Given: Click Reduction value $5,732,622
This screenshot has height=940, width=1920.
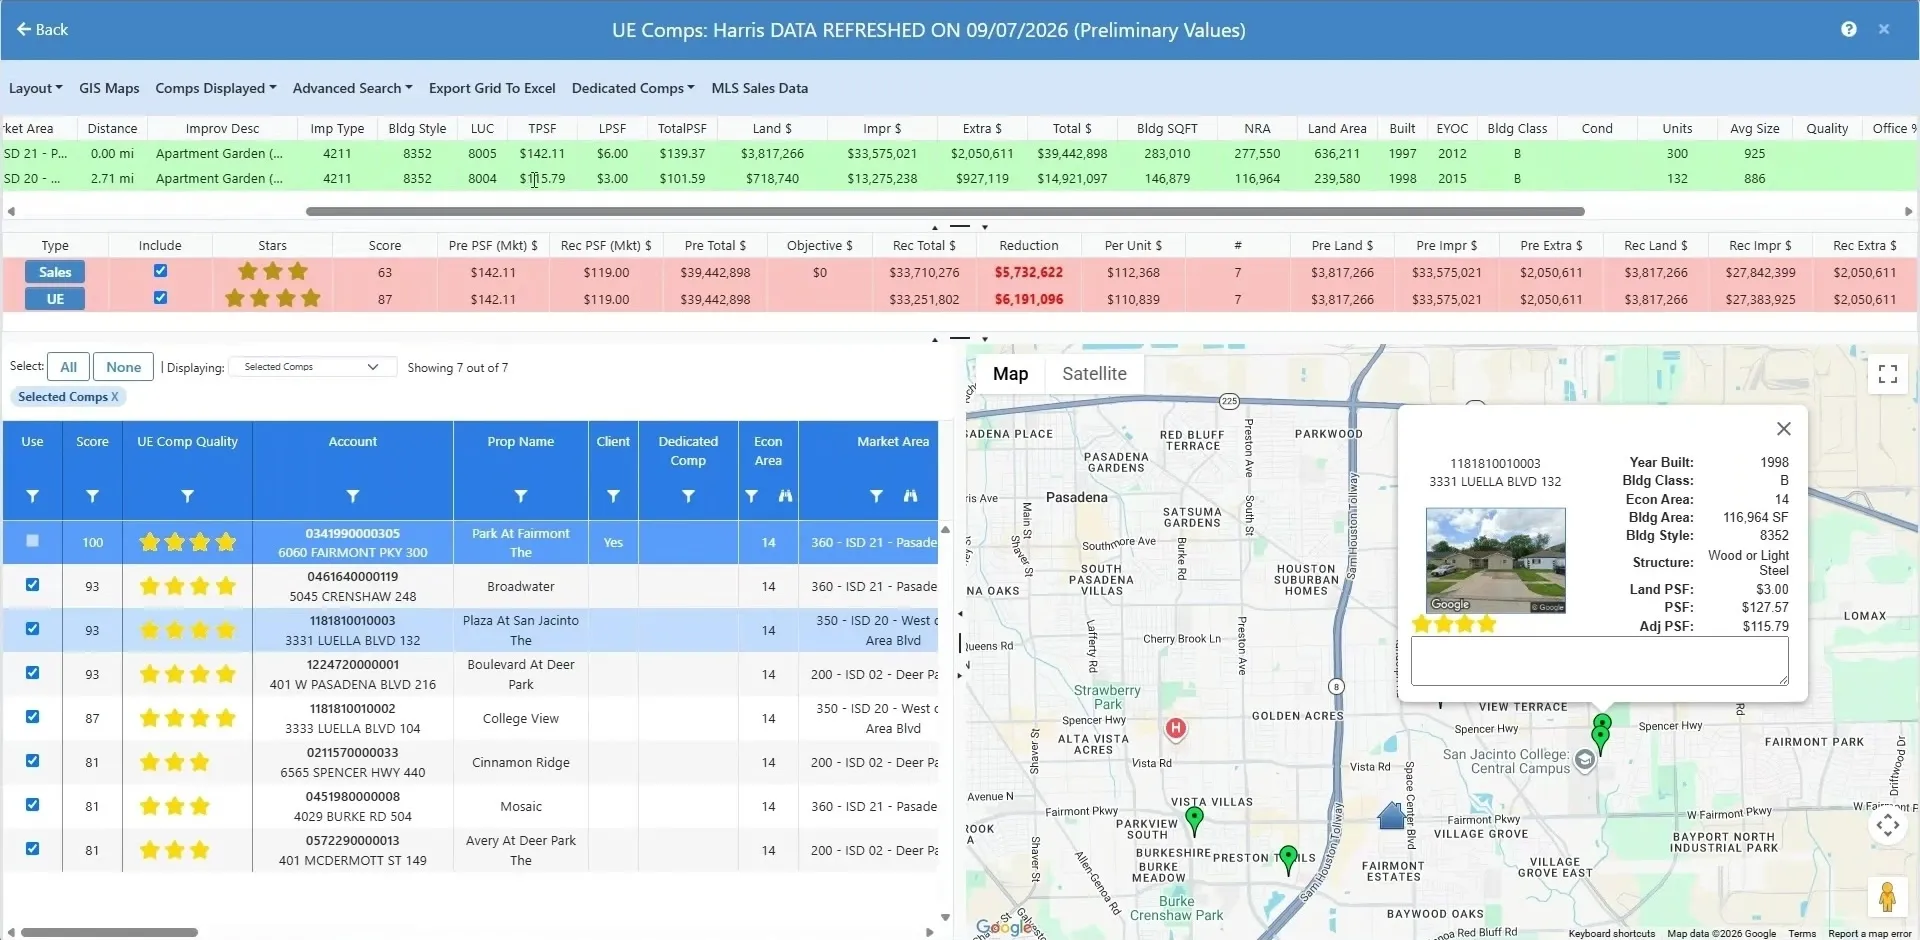Looking at the screenshot, I should tap(1028, 272).
